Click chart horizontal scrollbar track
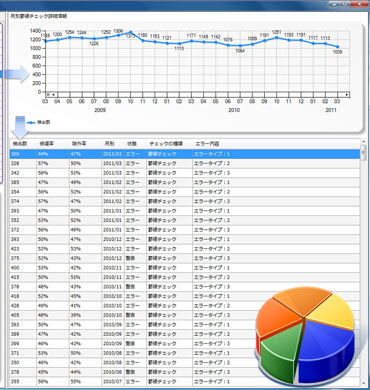The image size is (370, 390). 200,95
